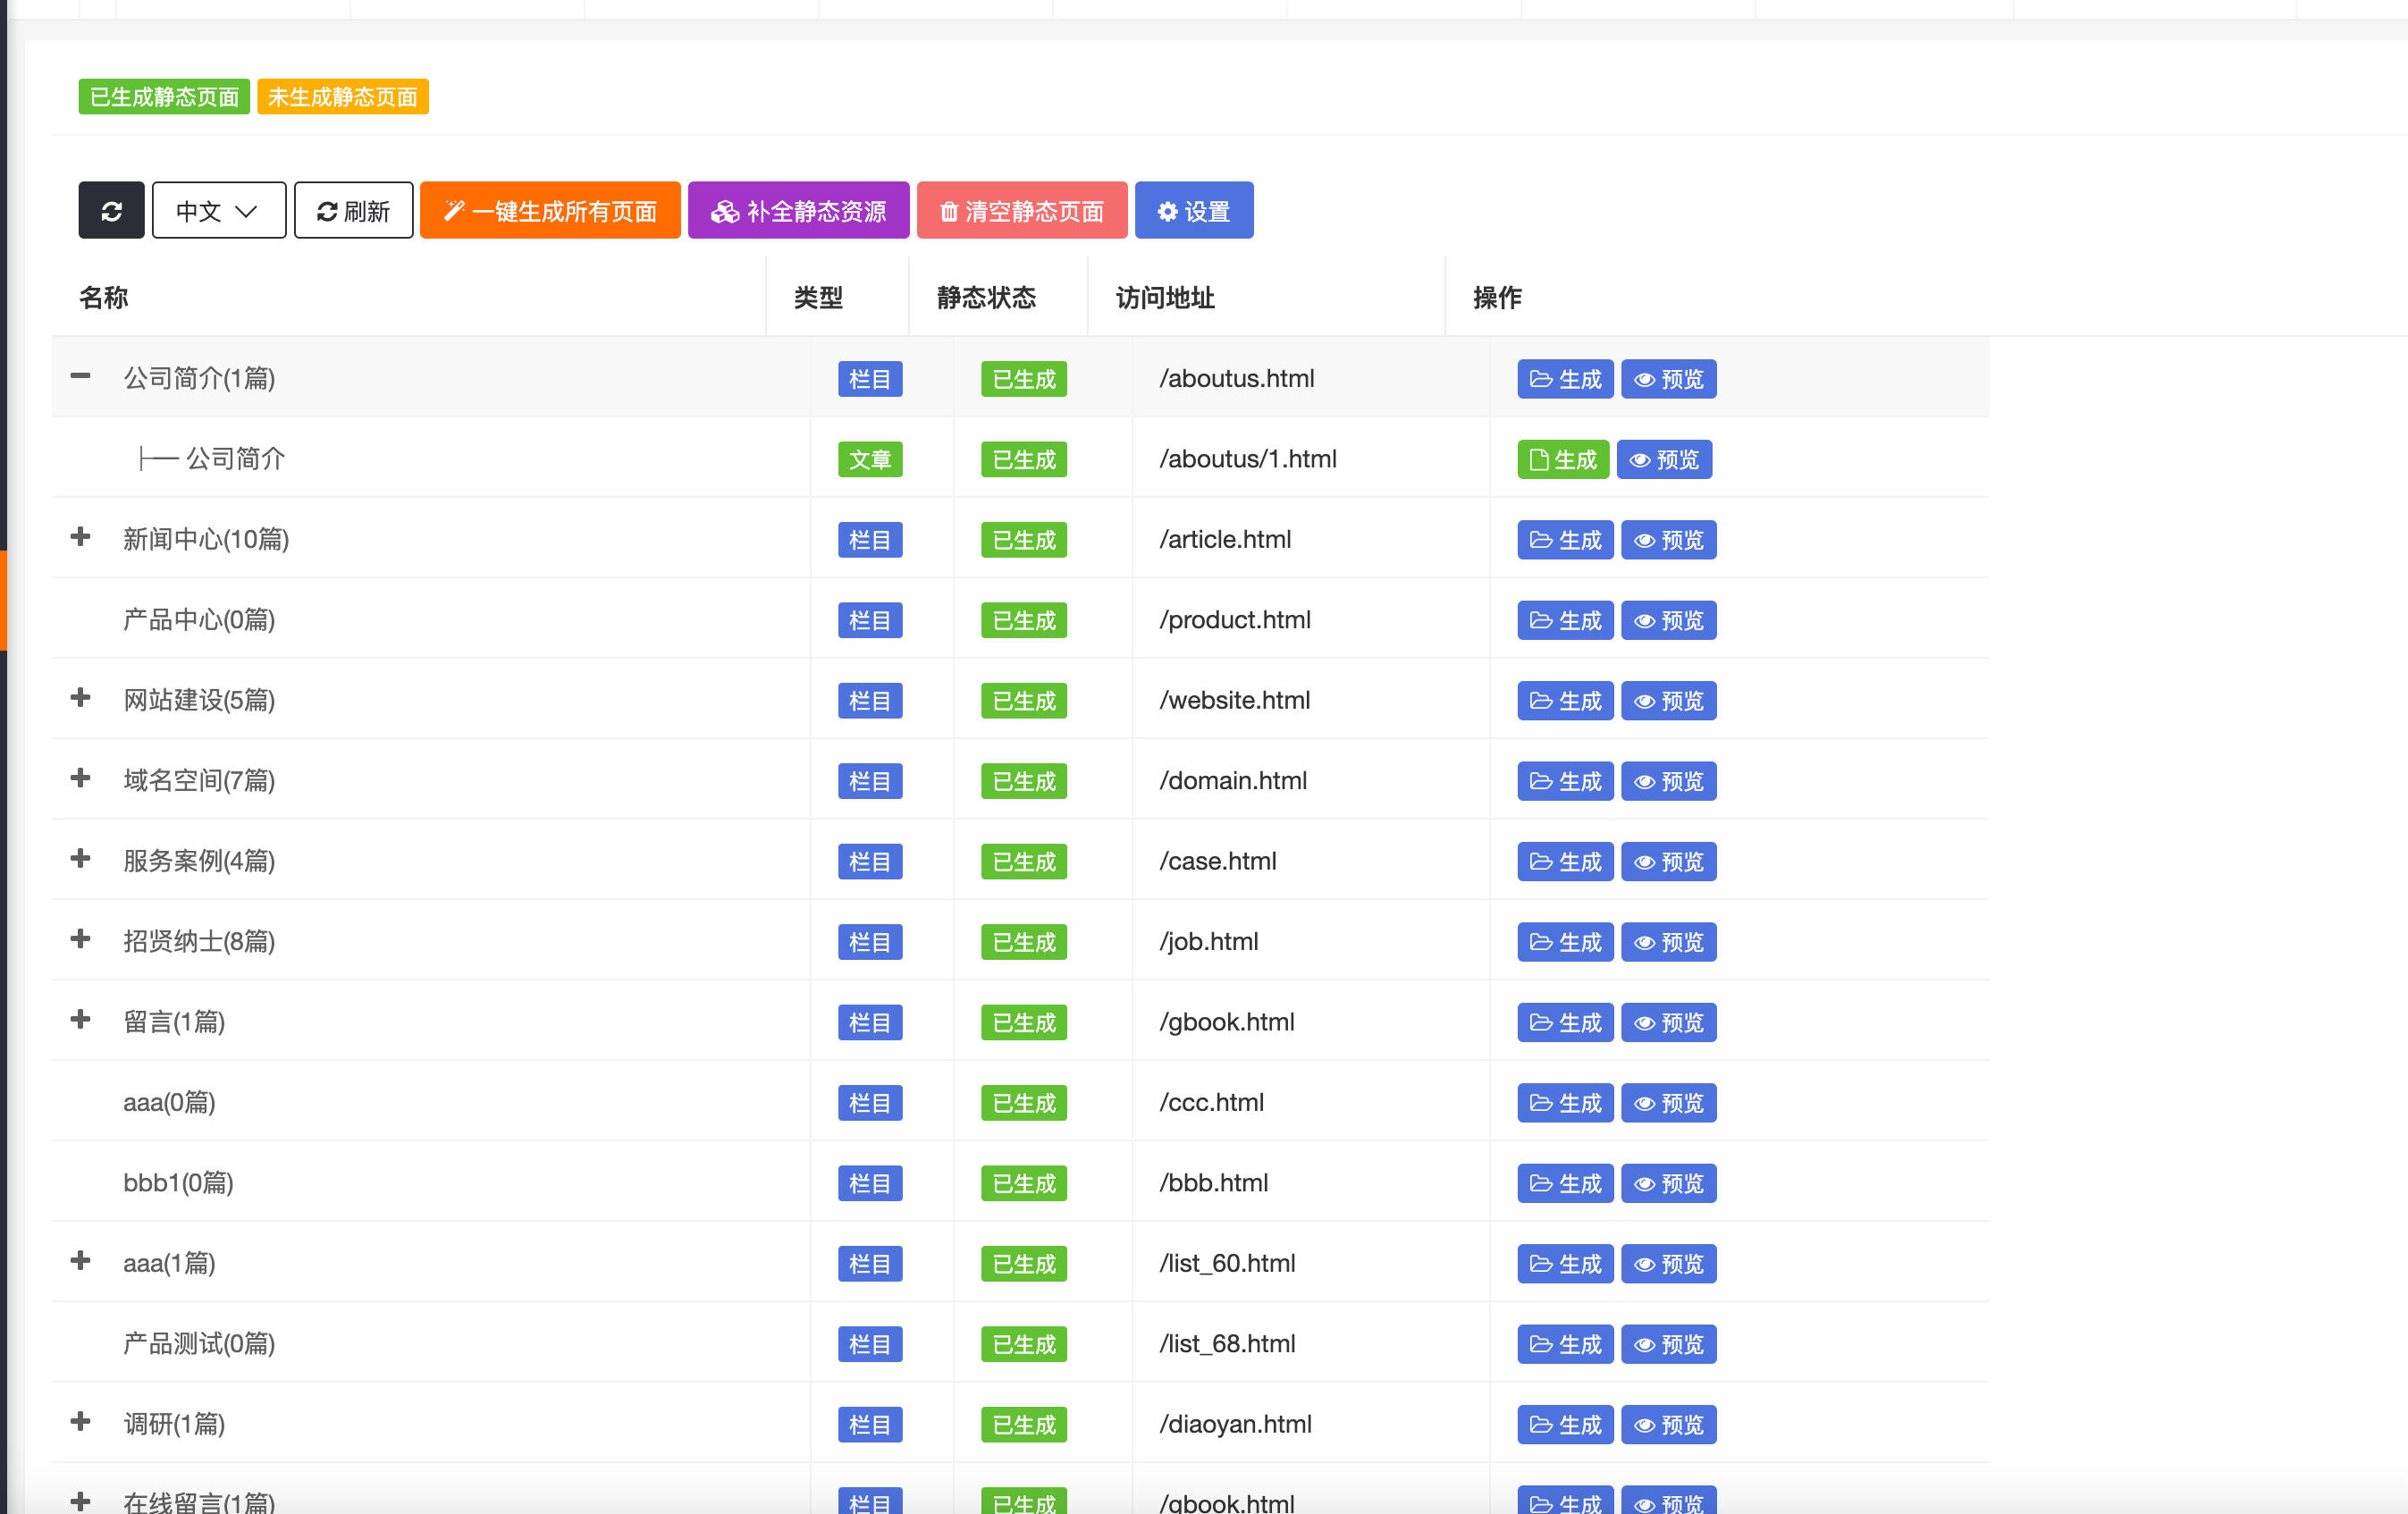Collapse the 公司简介(1篇) tree row
2408x1514 pixels.
pyautogui.click(x=81, y=376)
